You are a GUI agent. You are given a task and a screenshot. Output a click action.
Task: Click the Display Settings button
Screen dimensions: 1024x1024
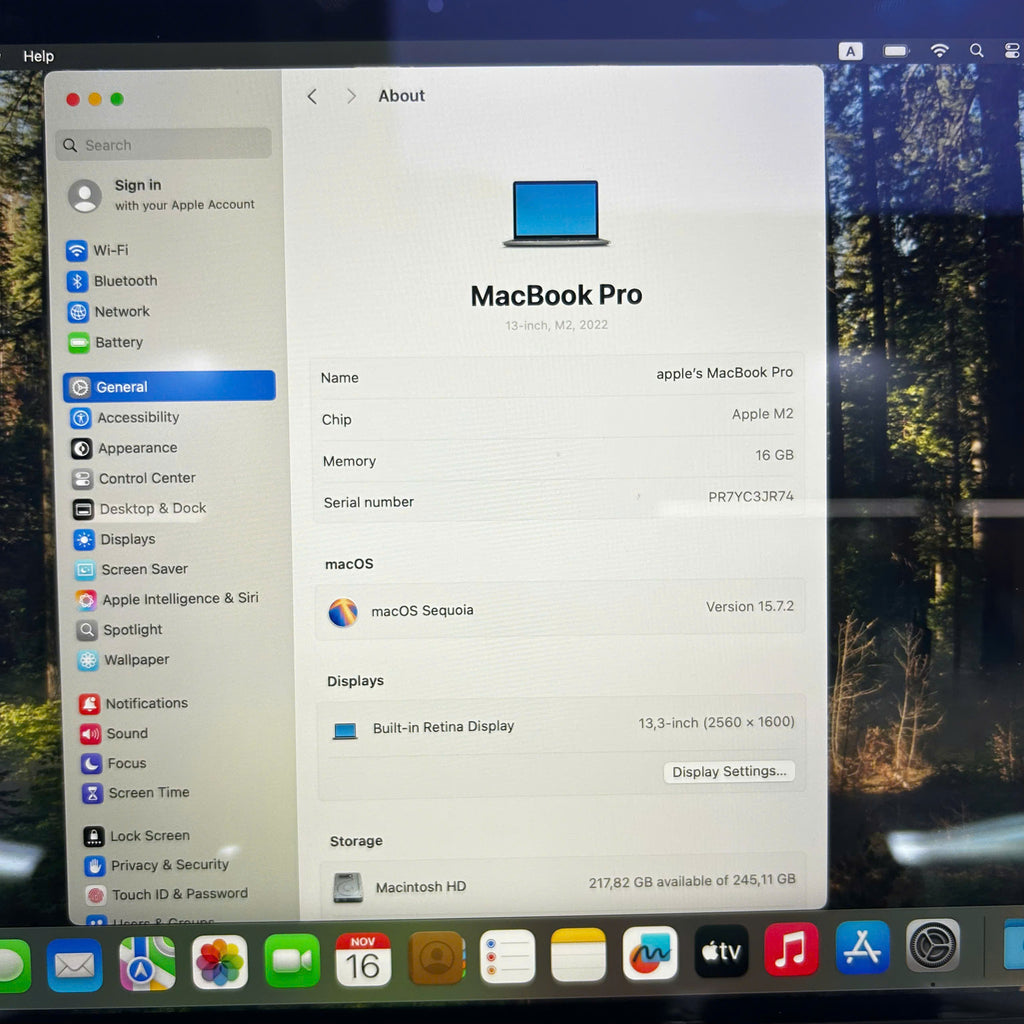729,772
